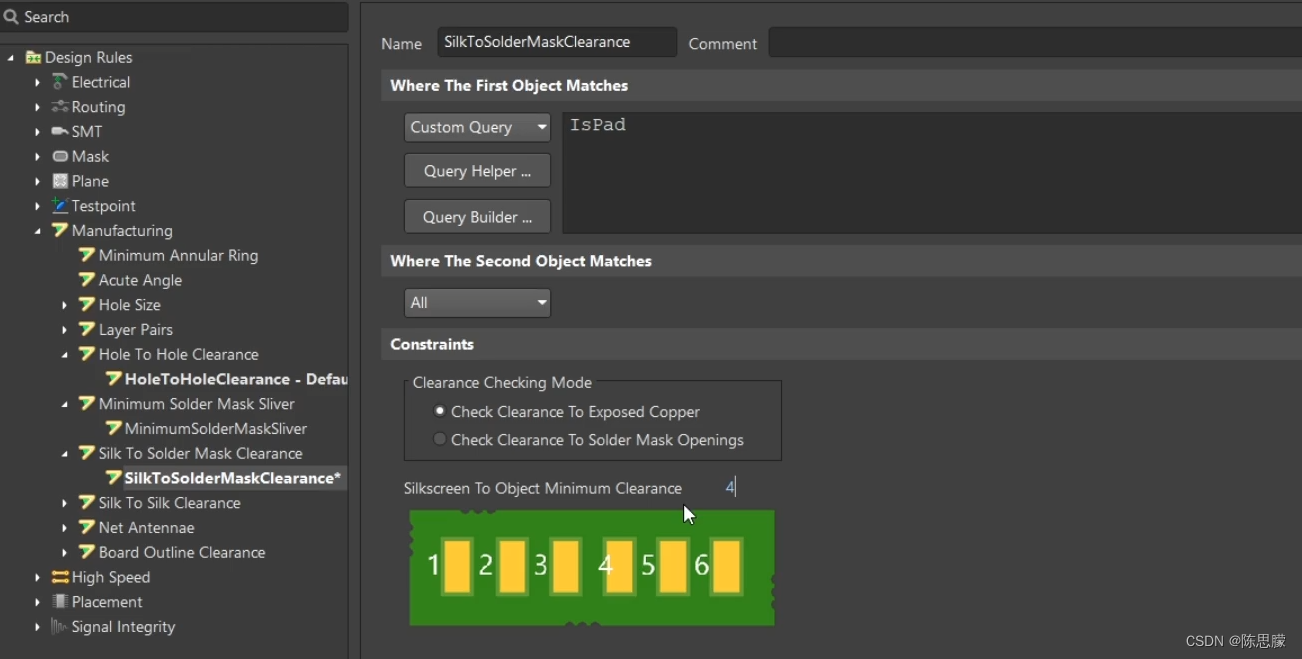Expand the Routing rules category

(x=38, y=107)
